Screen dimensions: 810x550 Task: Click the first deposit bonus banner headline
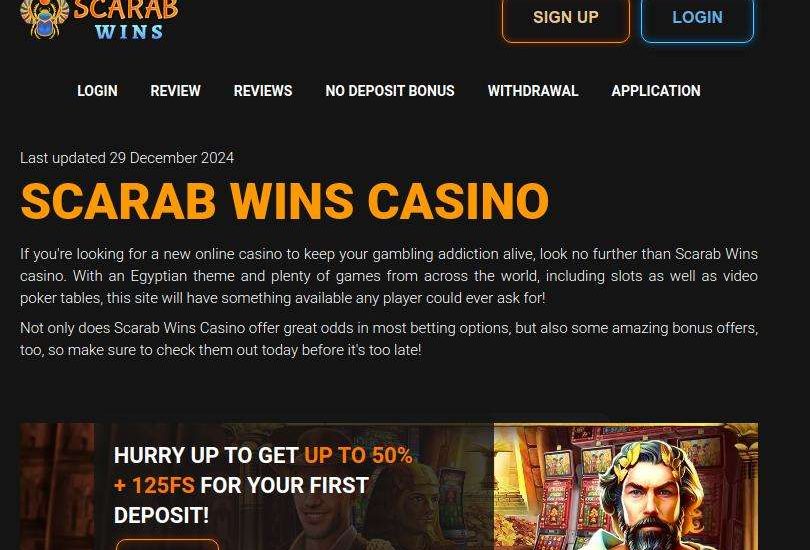tap(263, 485)
